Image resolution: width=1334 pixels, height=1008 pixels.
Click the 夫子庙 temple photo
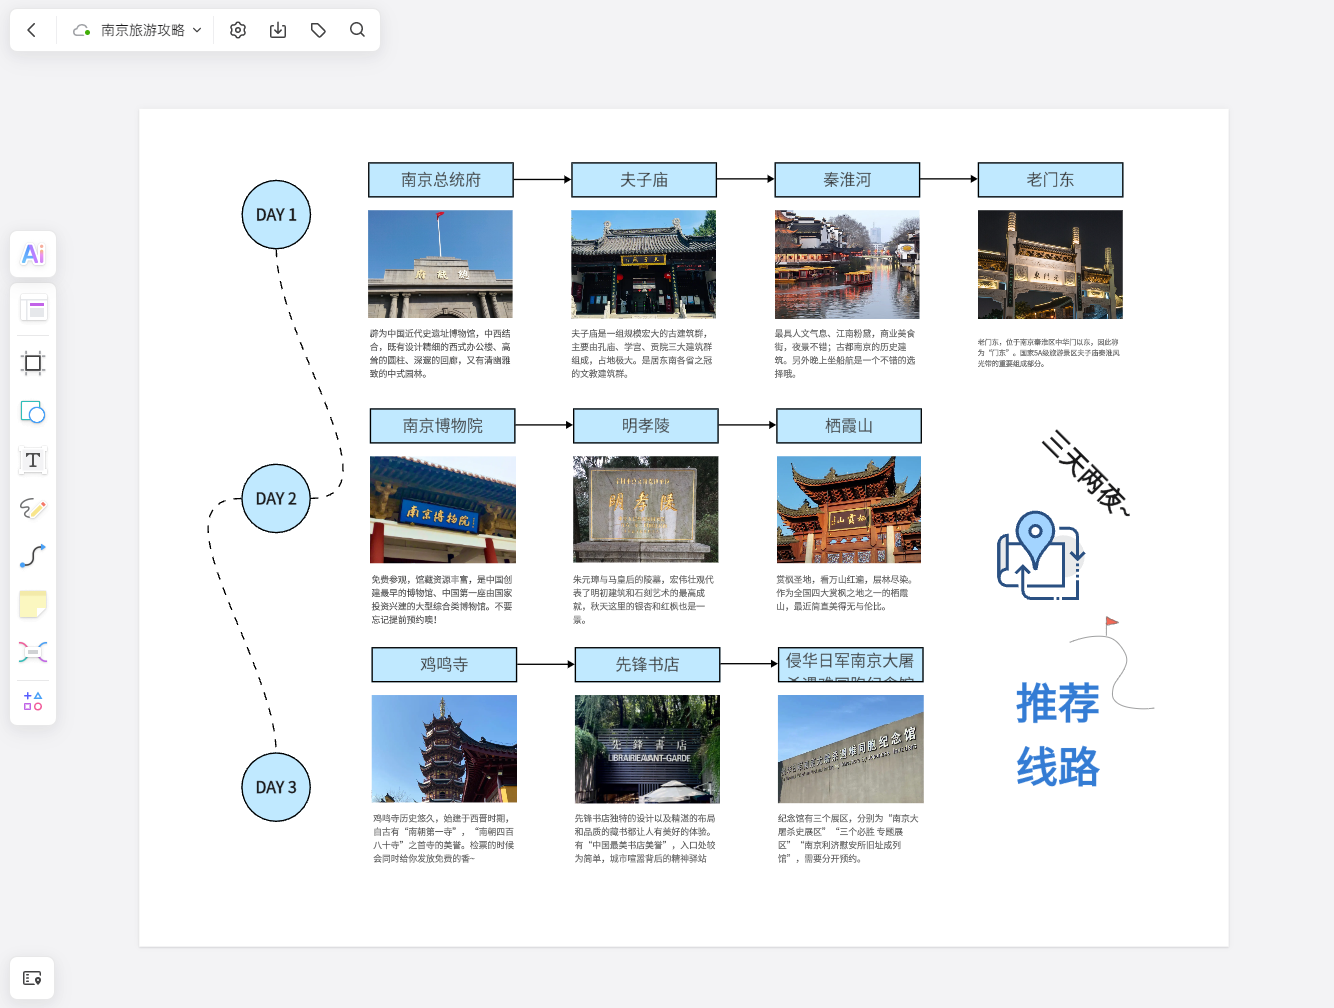tap(644, 264)
